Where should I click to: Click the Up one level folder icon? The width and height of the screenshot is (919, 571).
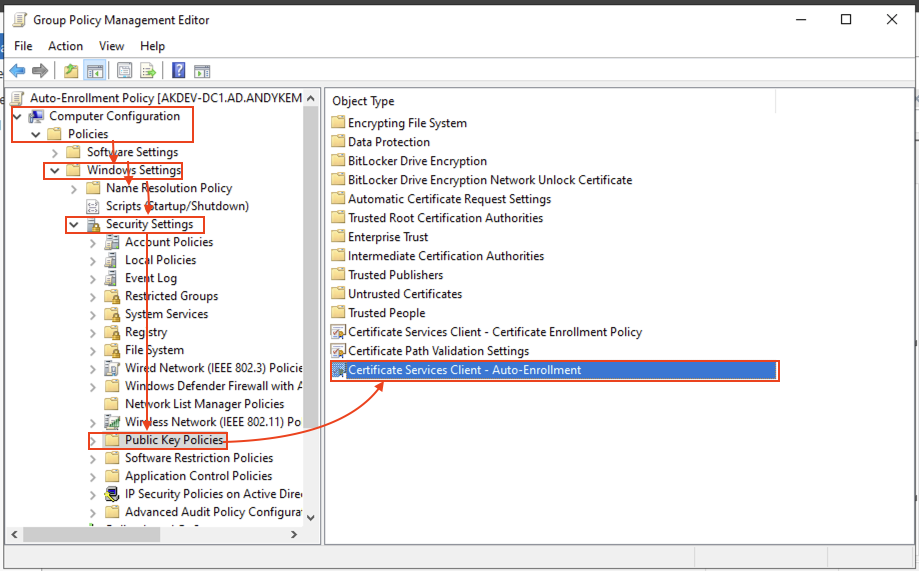tap(71, 71)
